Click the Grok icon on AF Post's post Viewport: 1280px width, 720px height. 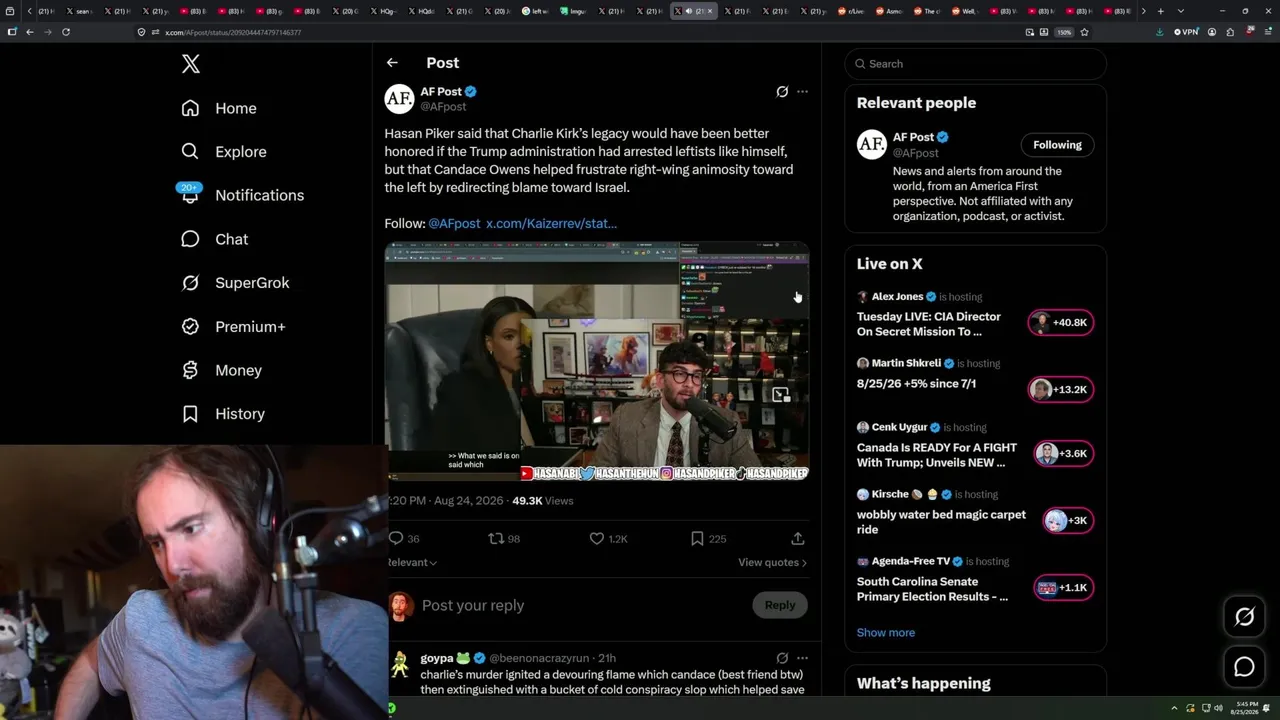[782, 92]
